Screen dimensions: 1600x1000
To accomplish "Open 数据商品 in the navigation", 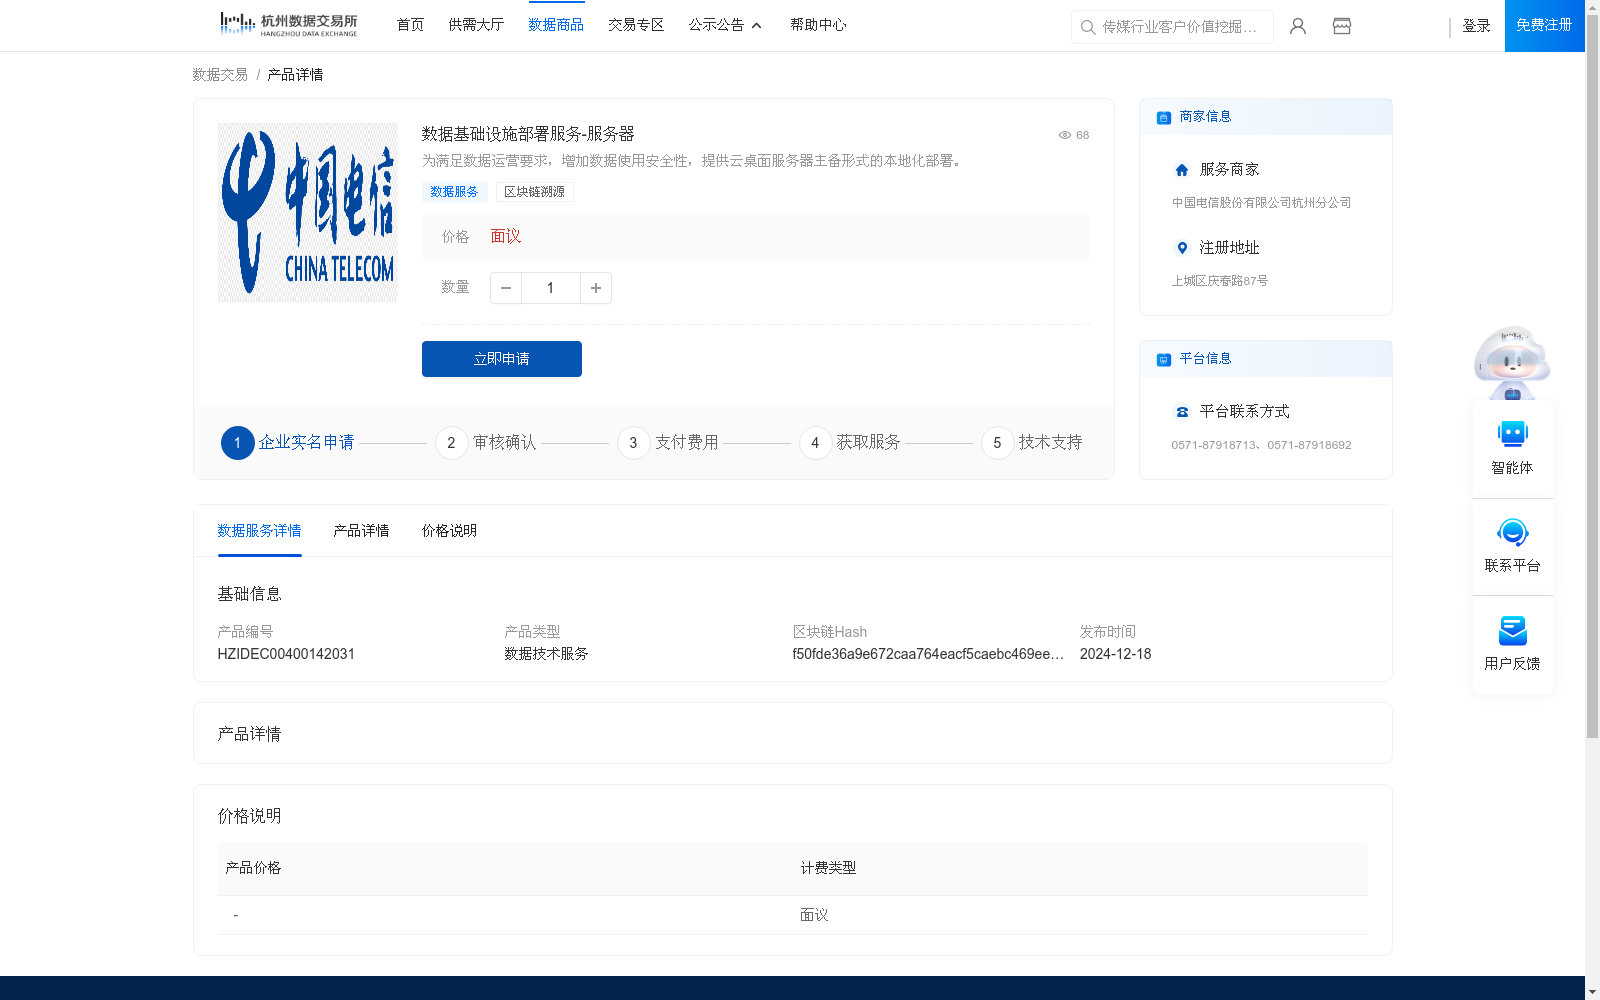I will [556, 25].
